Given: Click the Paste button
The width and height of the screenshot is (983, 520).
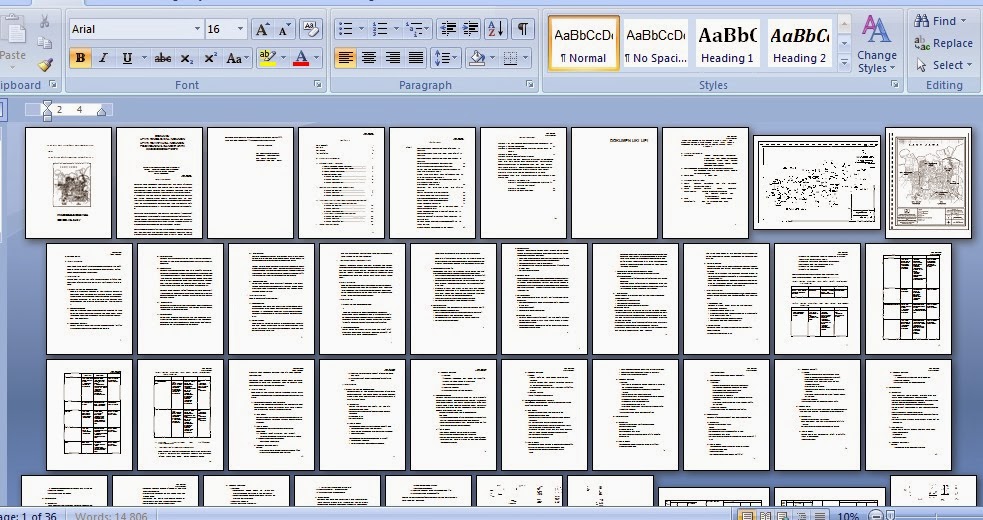Looking at the screenshot, I should (x=14, y=41).
